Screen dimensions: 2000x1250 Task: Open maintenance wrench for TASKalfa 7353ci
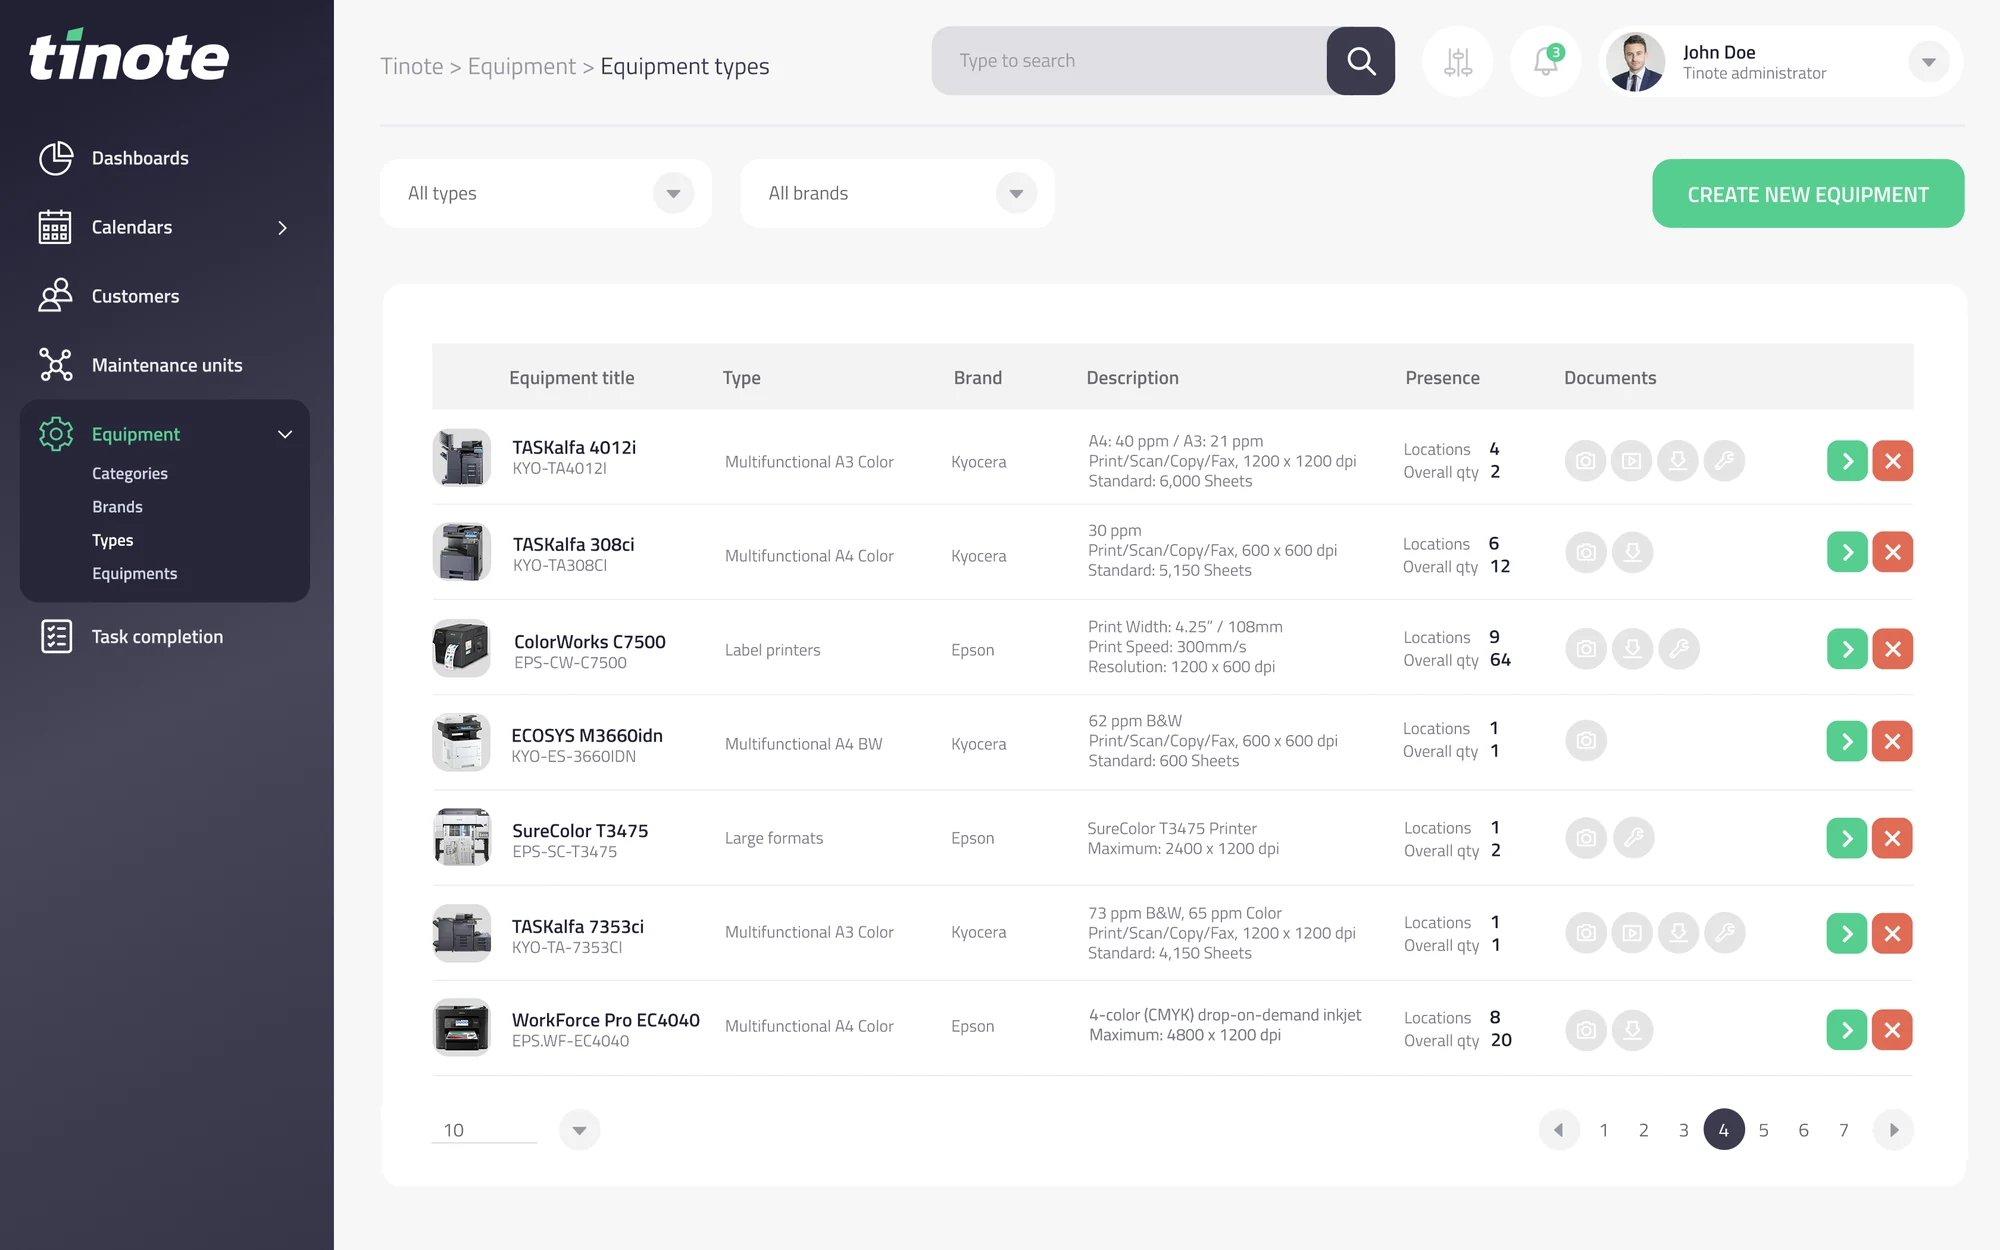click(x=1724, y=933)
